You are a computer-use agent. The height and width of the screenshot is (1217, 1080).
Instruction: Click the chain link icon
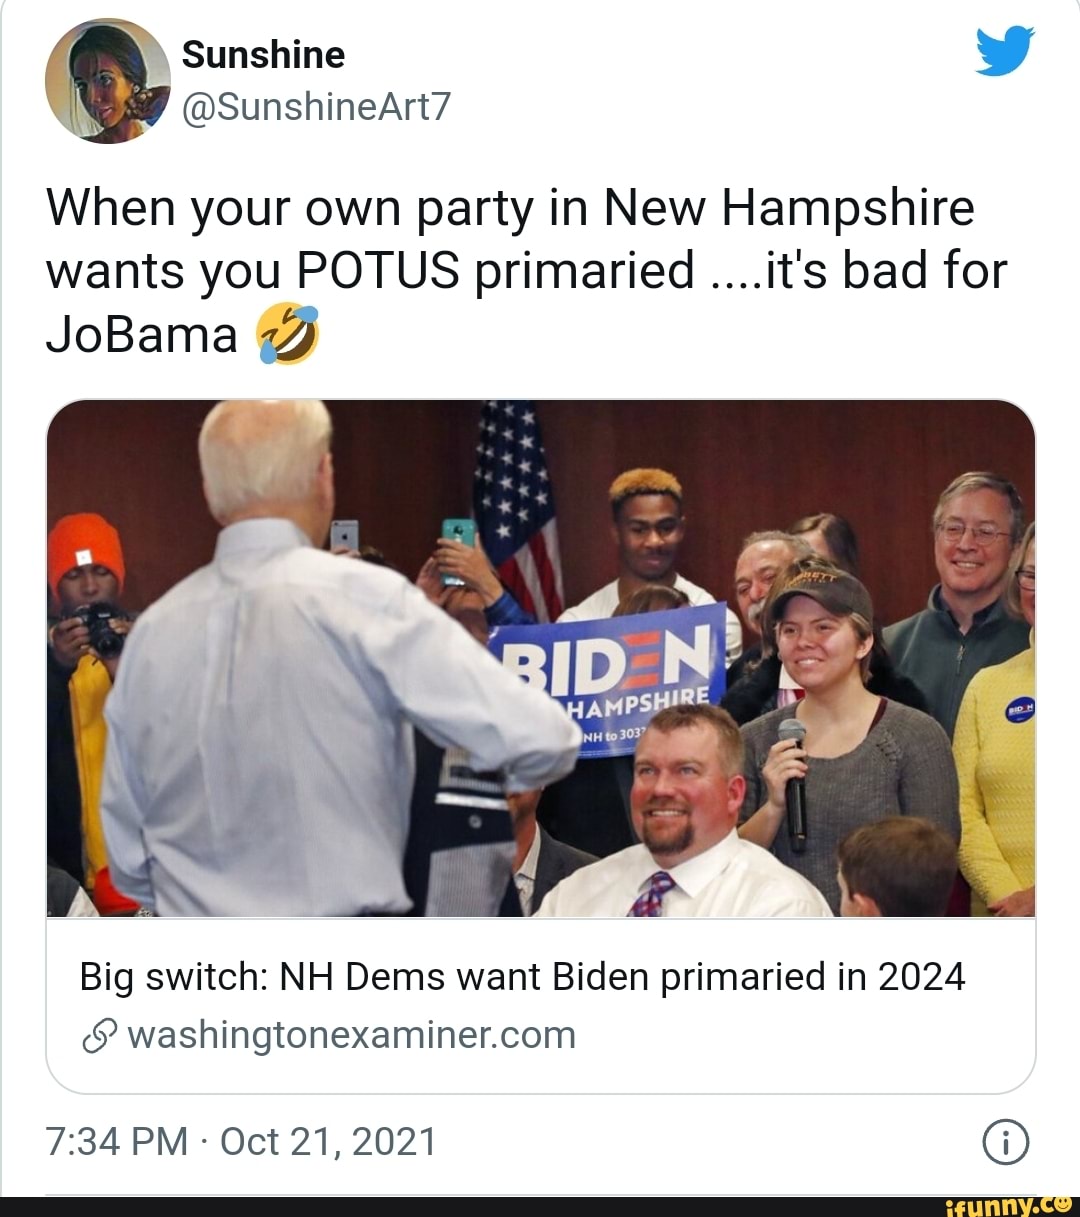coord(99,1037)
